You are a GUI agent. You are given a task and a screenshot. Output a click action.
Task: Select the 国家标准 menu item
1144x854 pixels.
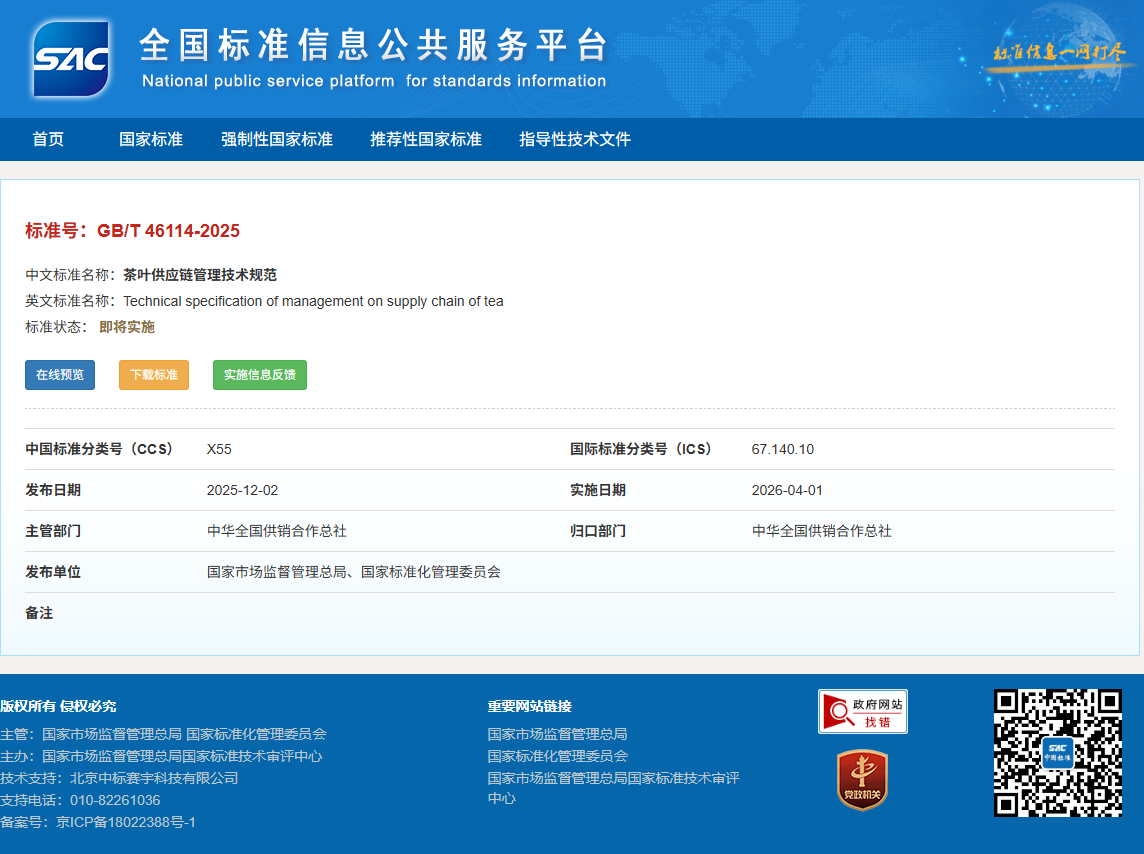click(151, 140)
